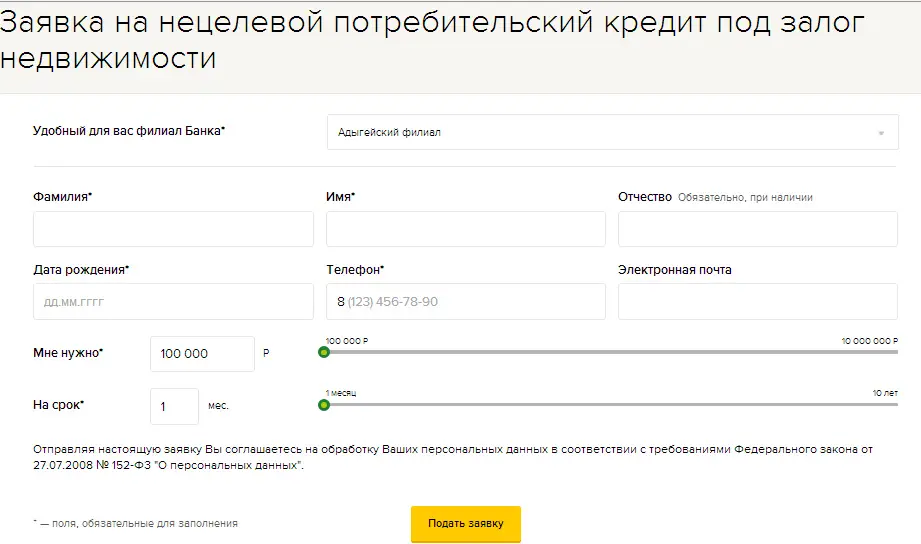The image size is (921, 544).
Task: Click the На срок label
Action: click(58, 405)
